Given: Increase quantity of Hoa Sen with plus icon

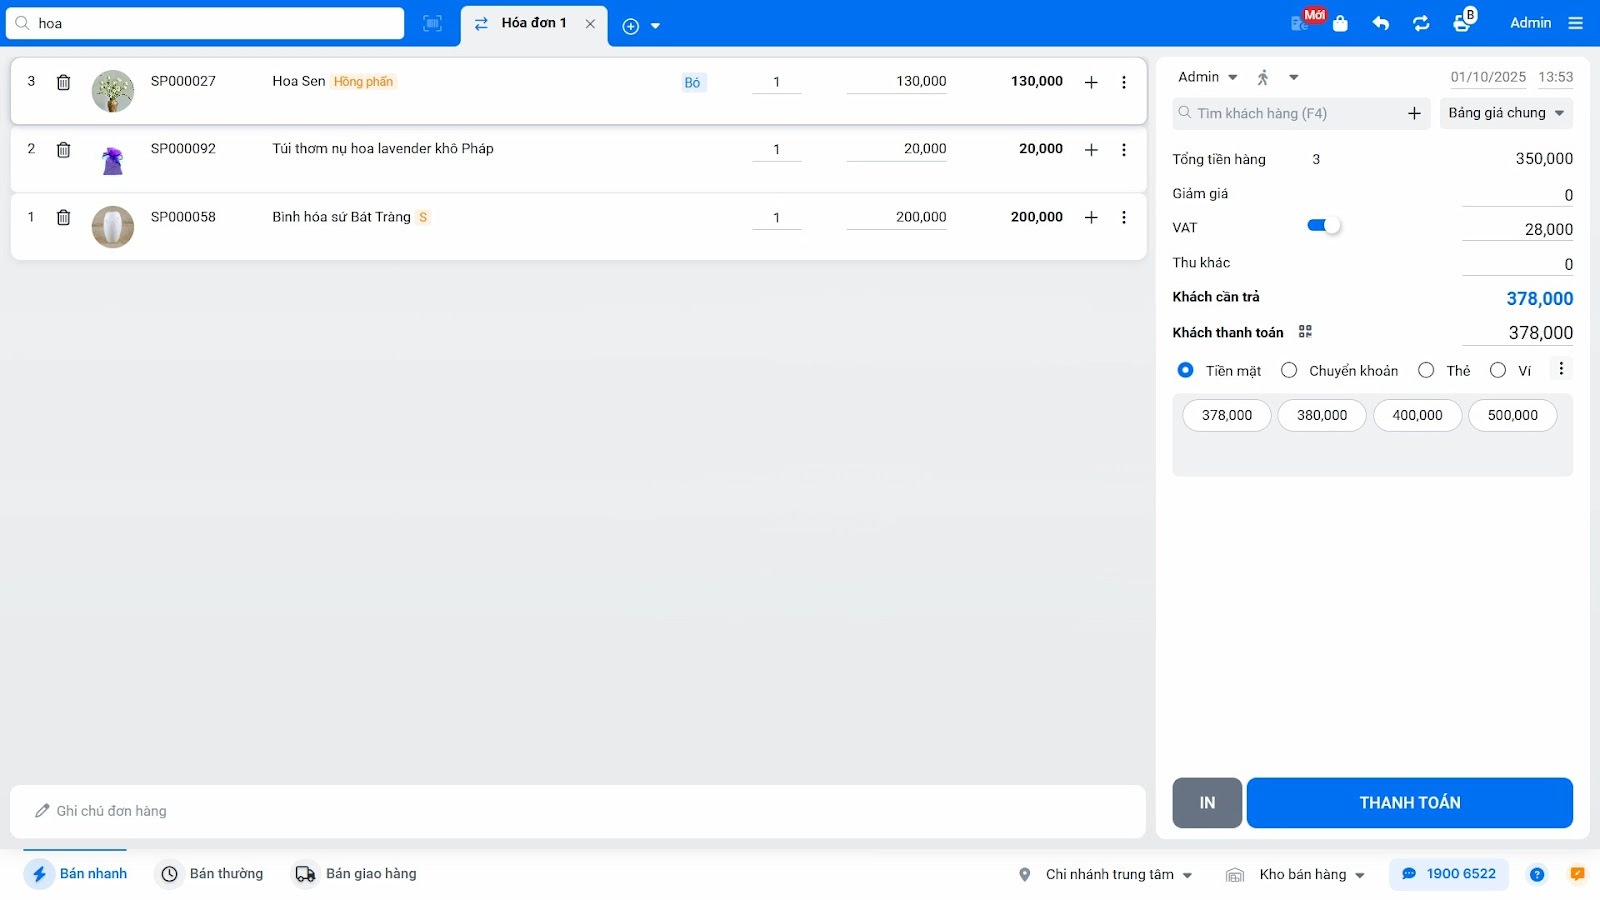Looking at the screenshot, I should coord(1091,82).
